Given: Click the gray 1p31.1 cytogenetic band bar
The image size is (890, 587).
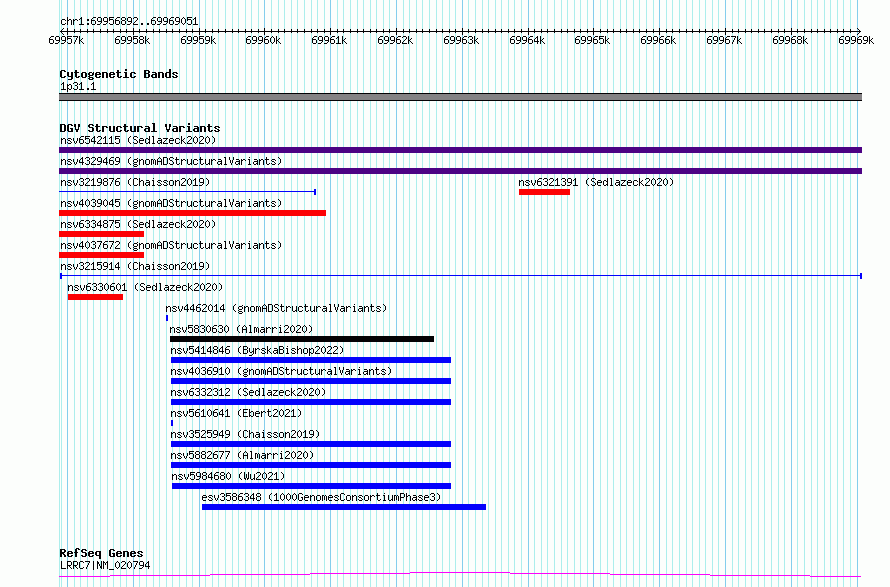Looking at the screenshot, I should (x=460, y=97).
